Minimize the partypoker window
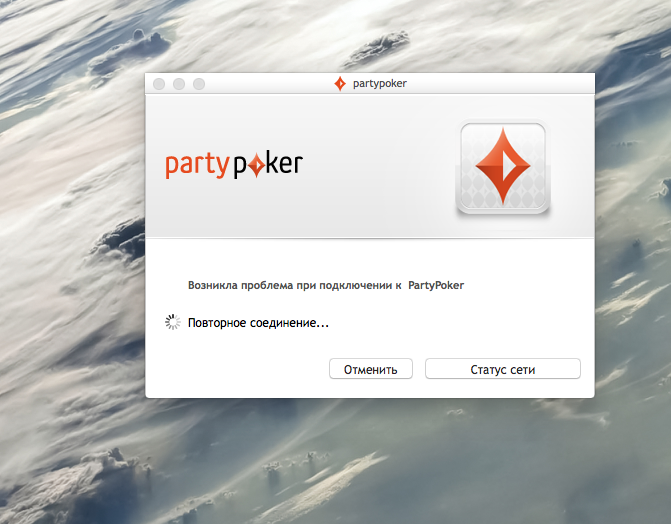Image resolution: width=671 pixels, height=524 pixels. 179,84
